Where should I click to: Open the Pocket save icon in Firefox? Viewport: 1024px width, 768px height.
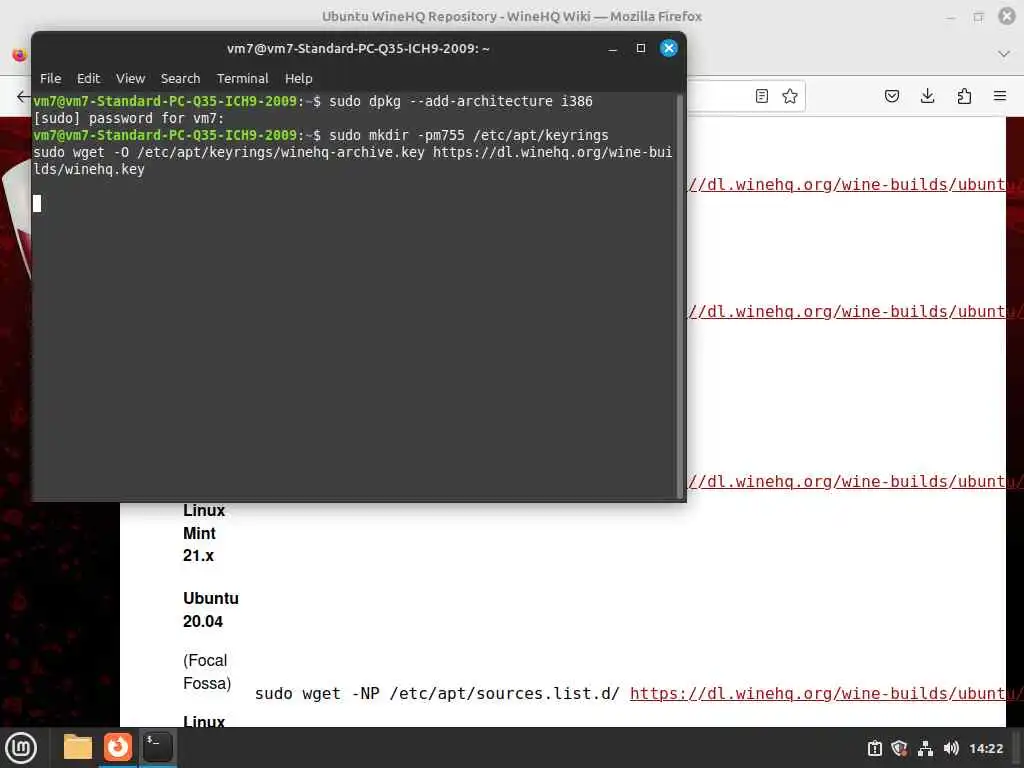click(x=891, y=96)
